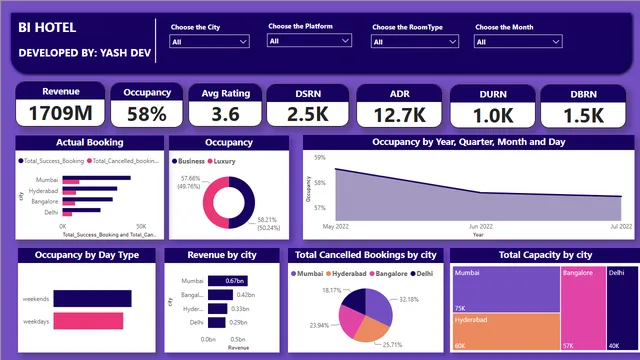Image resolution: width=640 pixels, height=360 pixels.
Task: Click Delhi legend in Cancelled Bookings pie
Action: (422, 274)
